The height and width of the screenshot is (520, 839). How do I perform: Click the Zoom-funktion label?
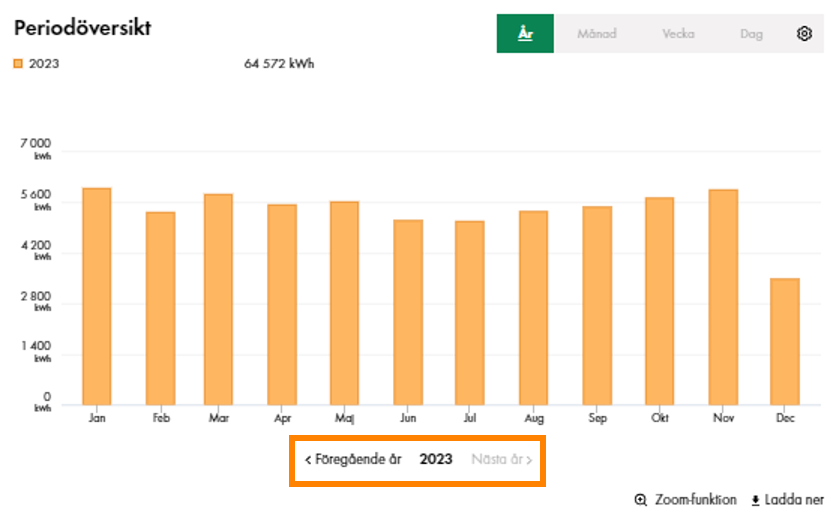(696, 500)
